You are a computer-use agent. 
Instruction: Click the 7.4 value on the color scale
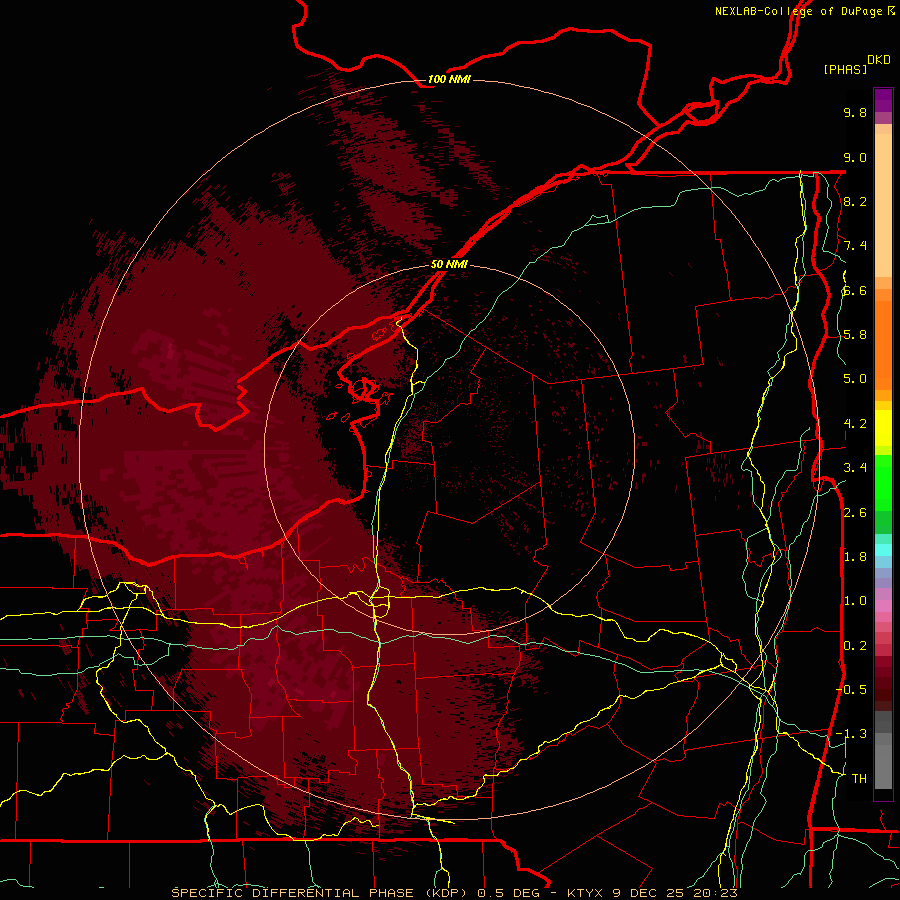tap(855, 246)
